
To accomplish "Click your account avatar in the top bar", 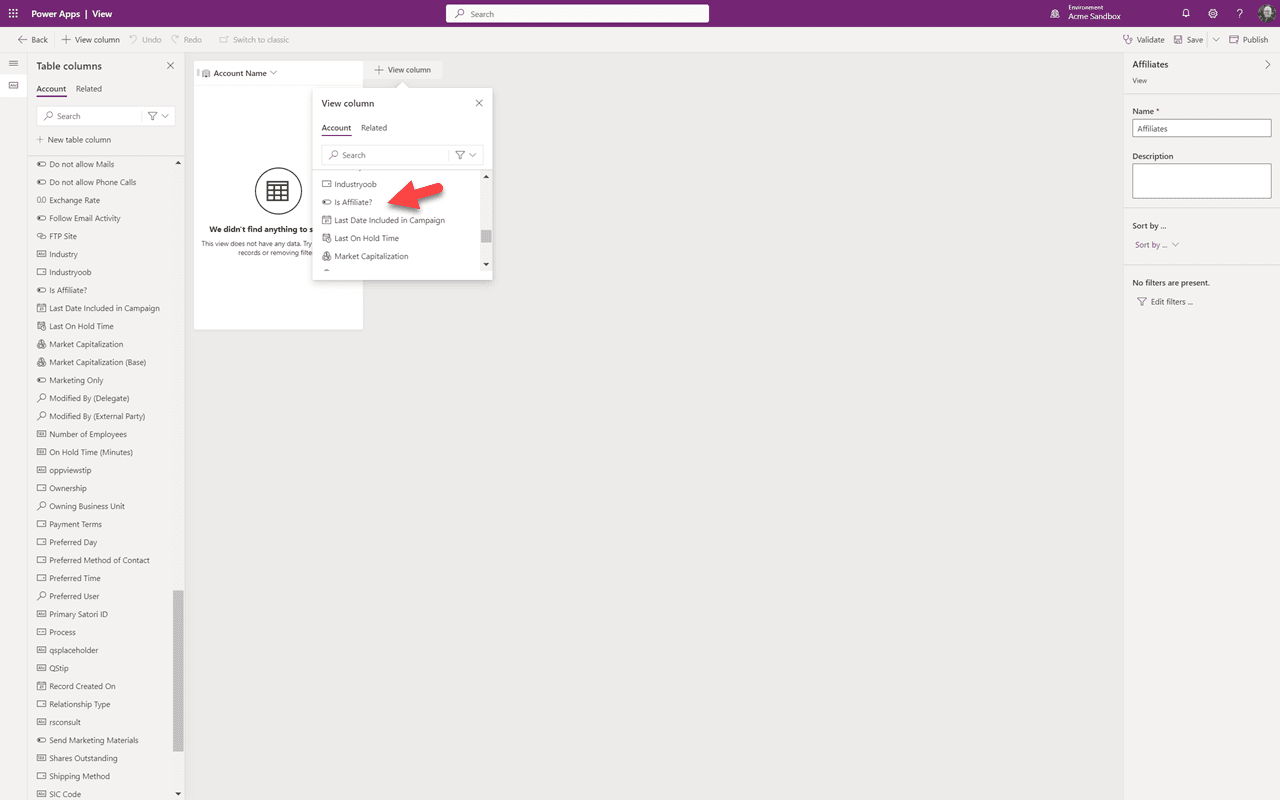I will click(x=1266, y=13).
